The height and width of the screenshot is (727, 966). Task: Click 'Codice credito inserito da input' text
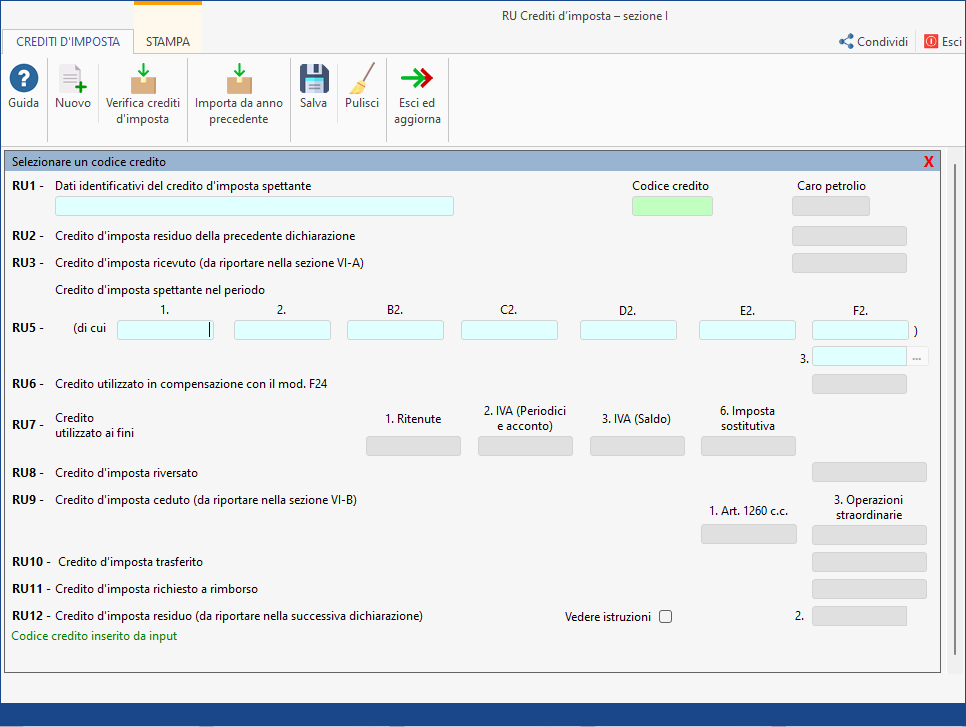tap(94, 636)
